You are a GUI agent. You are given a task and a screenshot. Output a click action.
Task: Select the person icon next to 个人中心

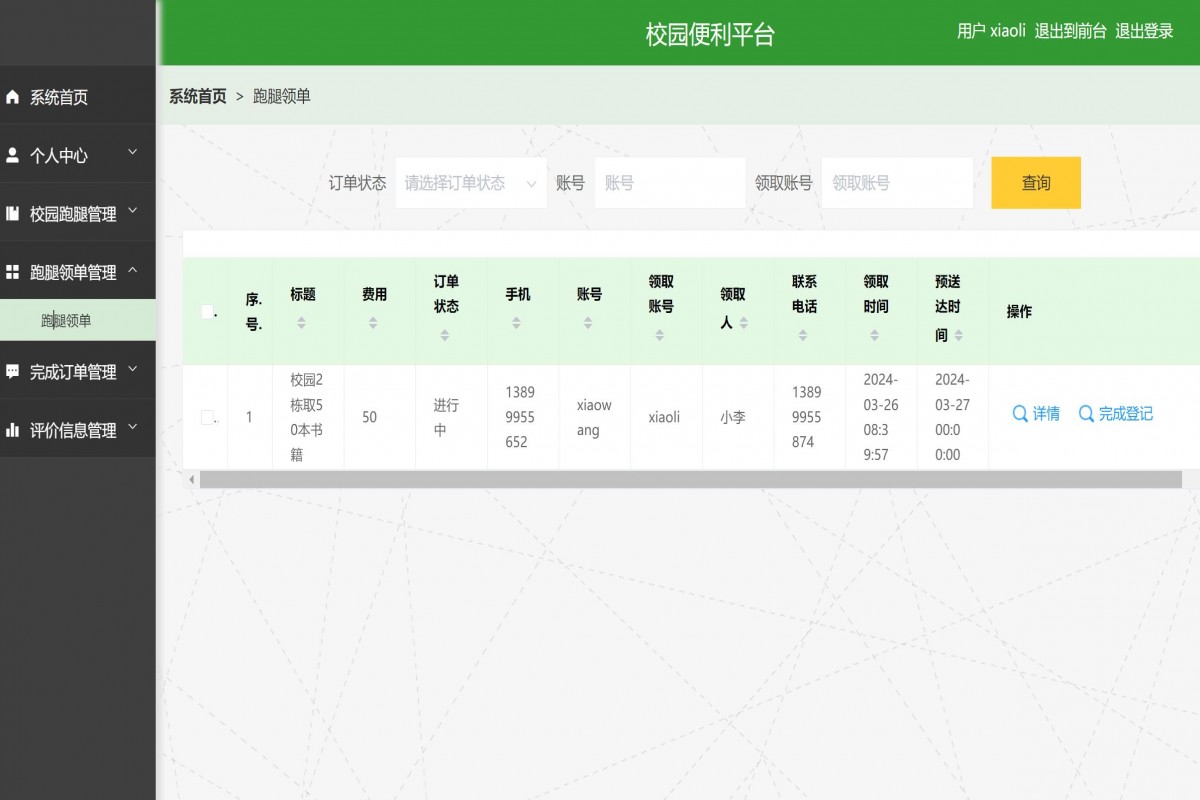(11, 154)
